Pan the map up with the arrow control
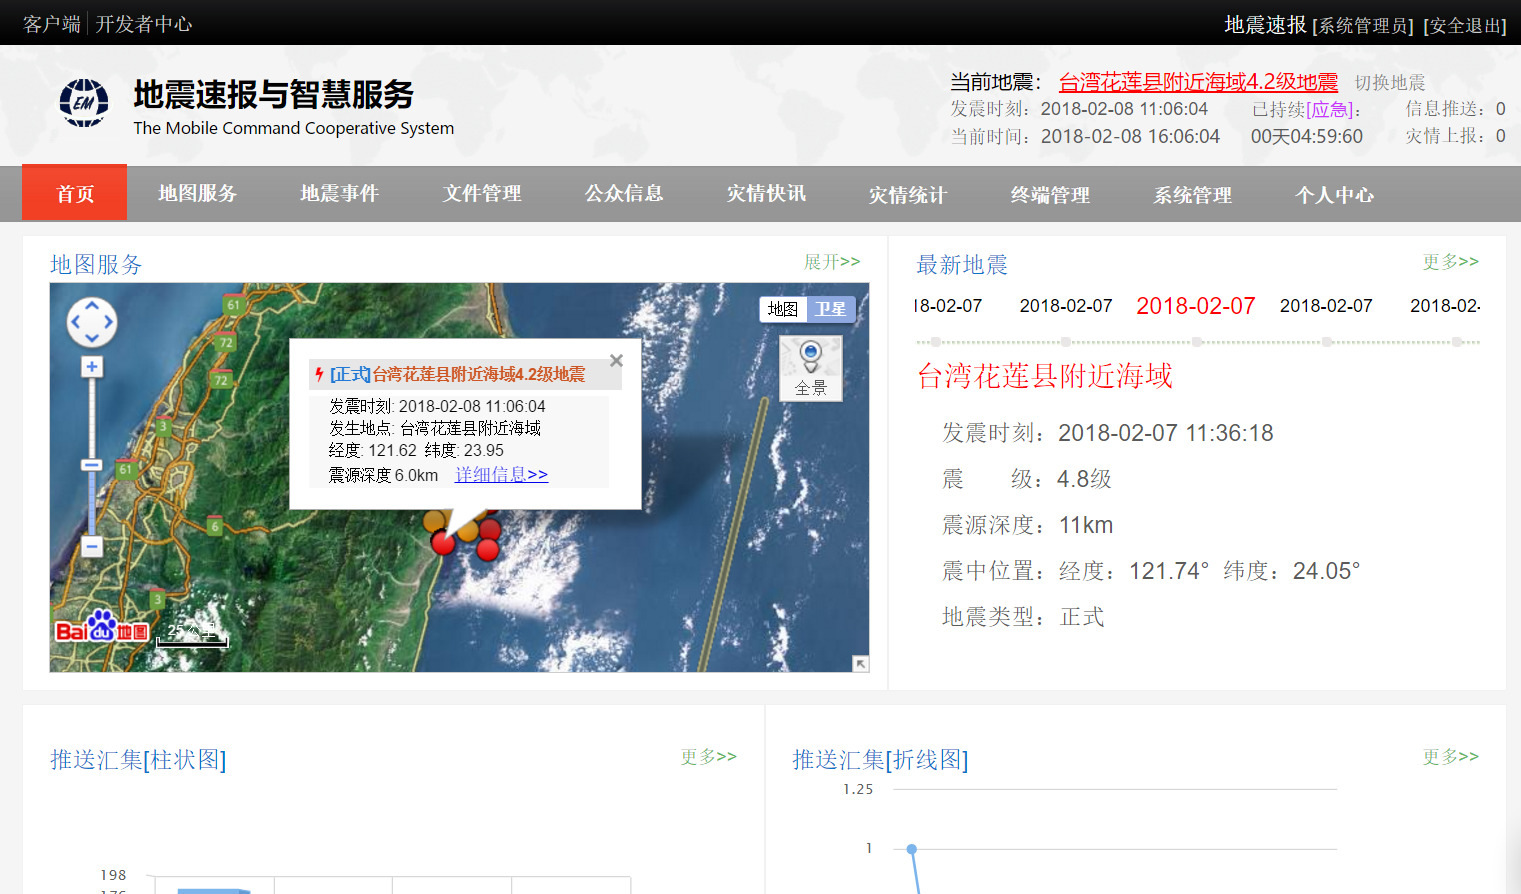 (92, 305)
